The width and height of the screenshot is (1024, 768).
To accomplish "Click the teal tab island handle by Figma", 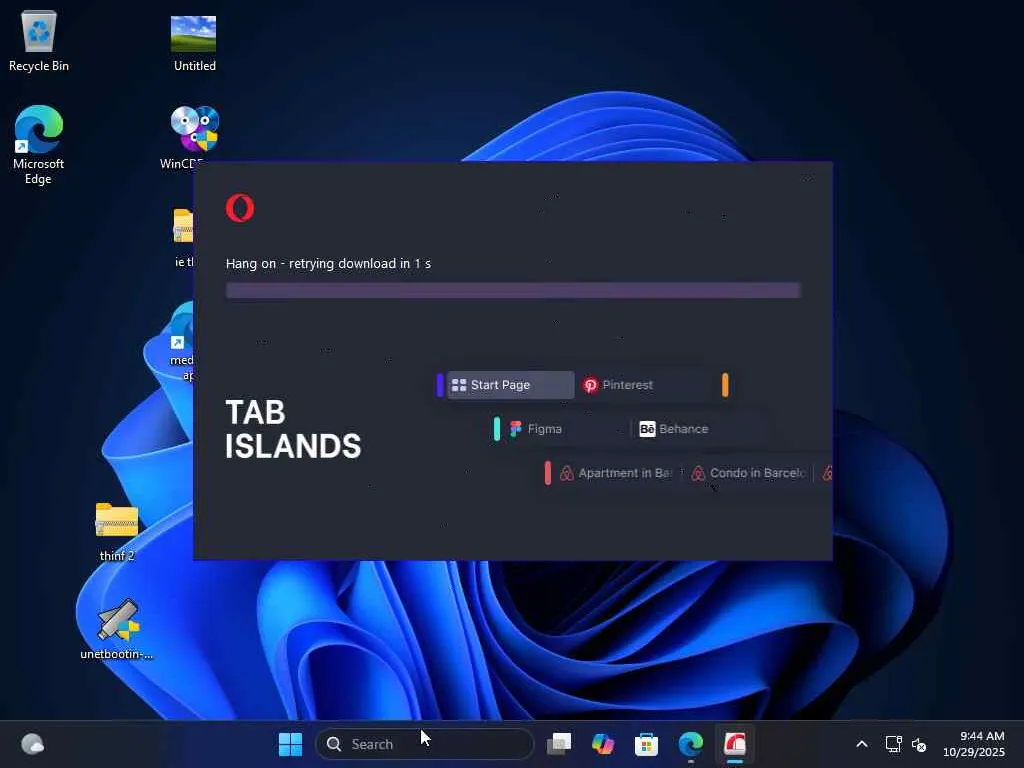I will (x=497, y=429).
